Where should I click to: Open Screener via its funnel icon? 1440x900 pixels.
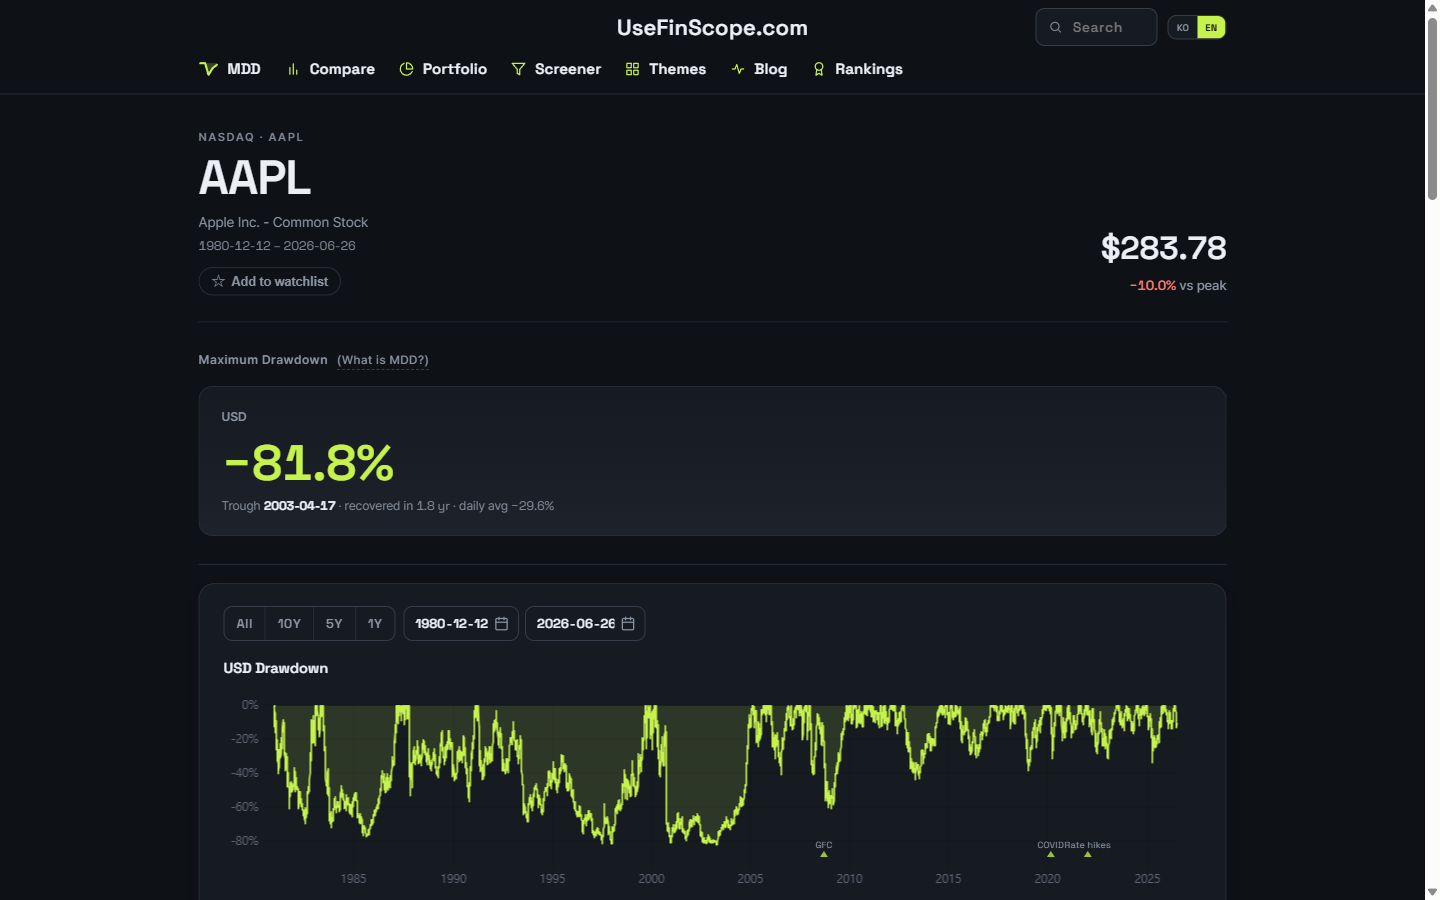coord(518,69)
